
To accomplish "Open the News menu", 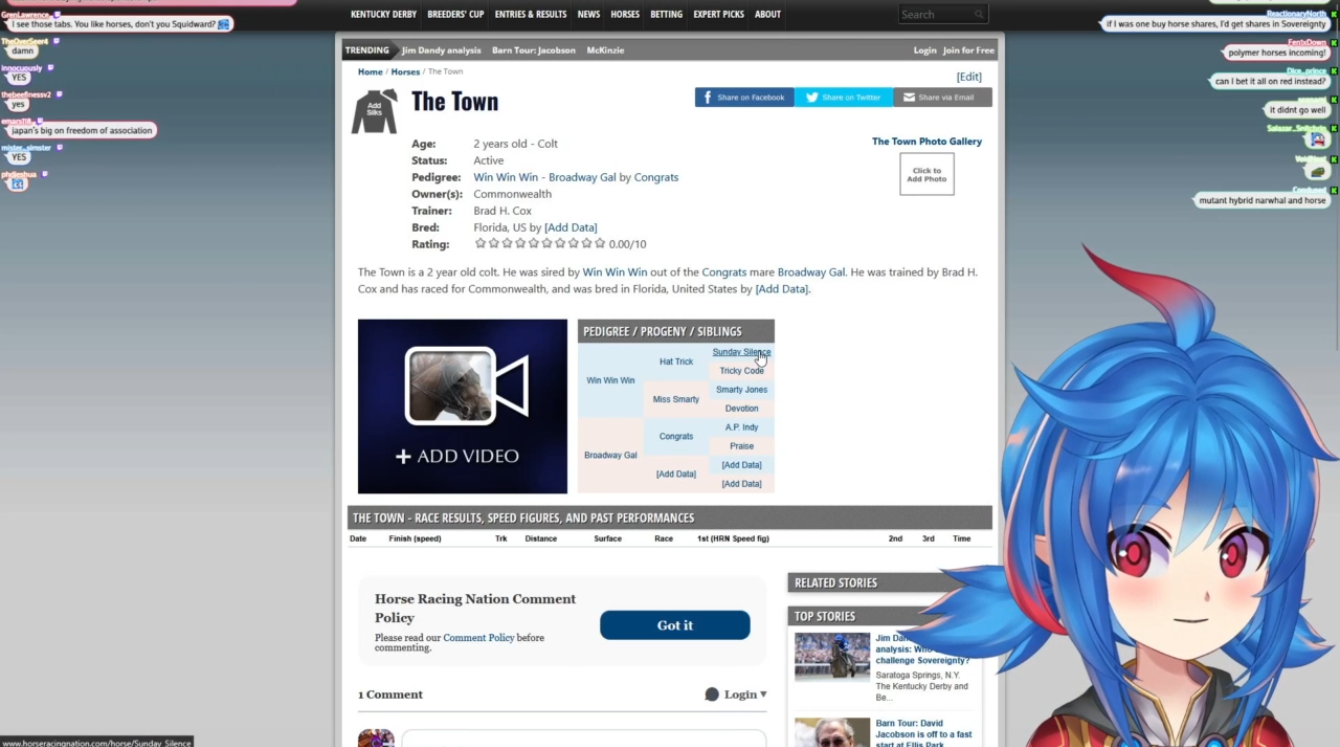I will coord(588,14).
